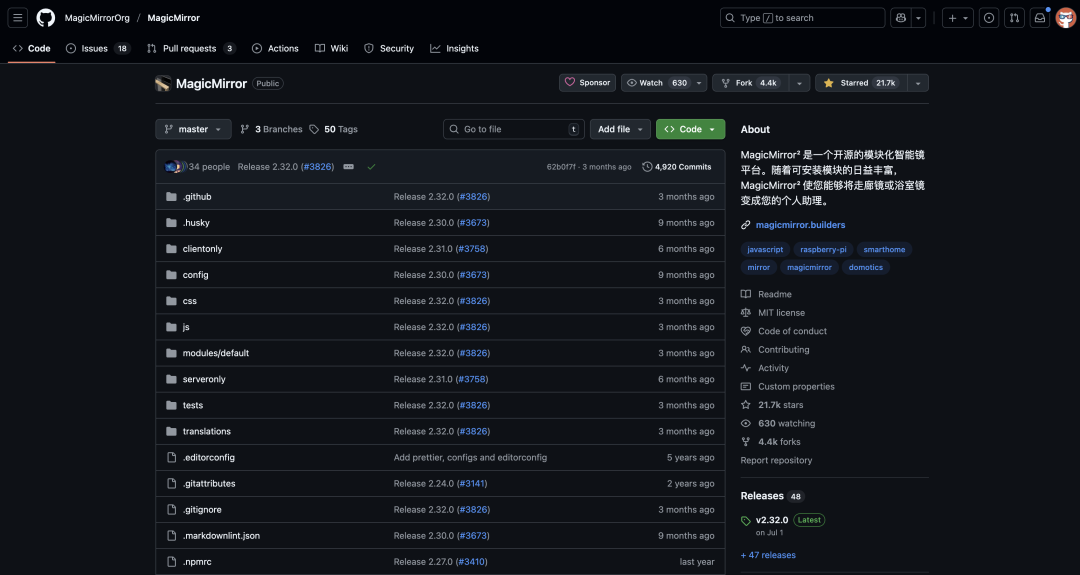Open the js folder
Viewport: 1080px width, 575px height.
186,327
